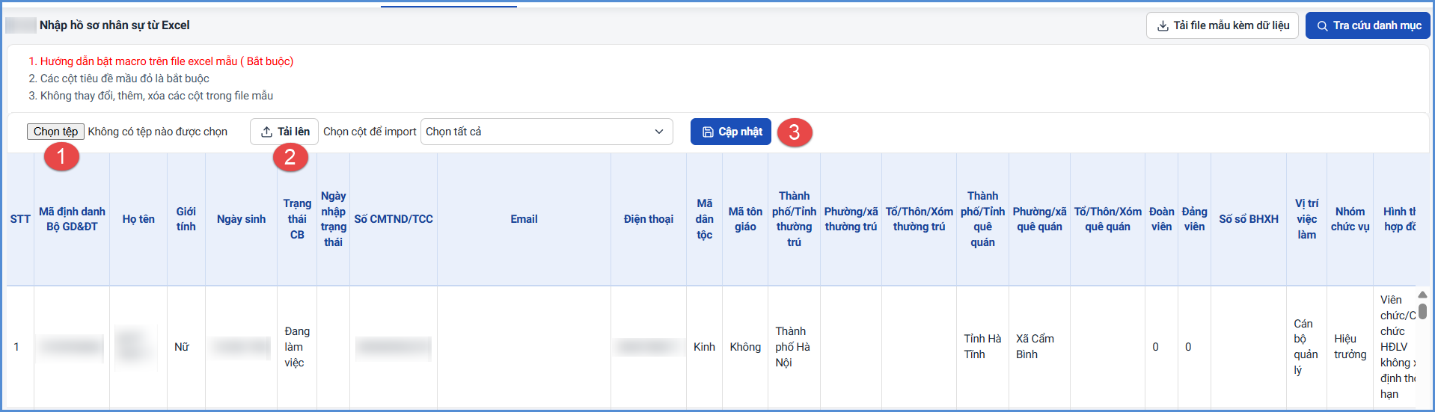Screen dimensions: 1435x412
Task: Download the sample file with data
Action: [x=1222, y=26]
